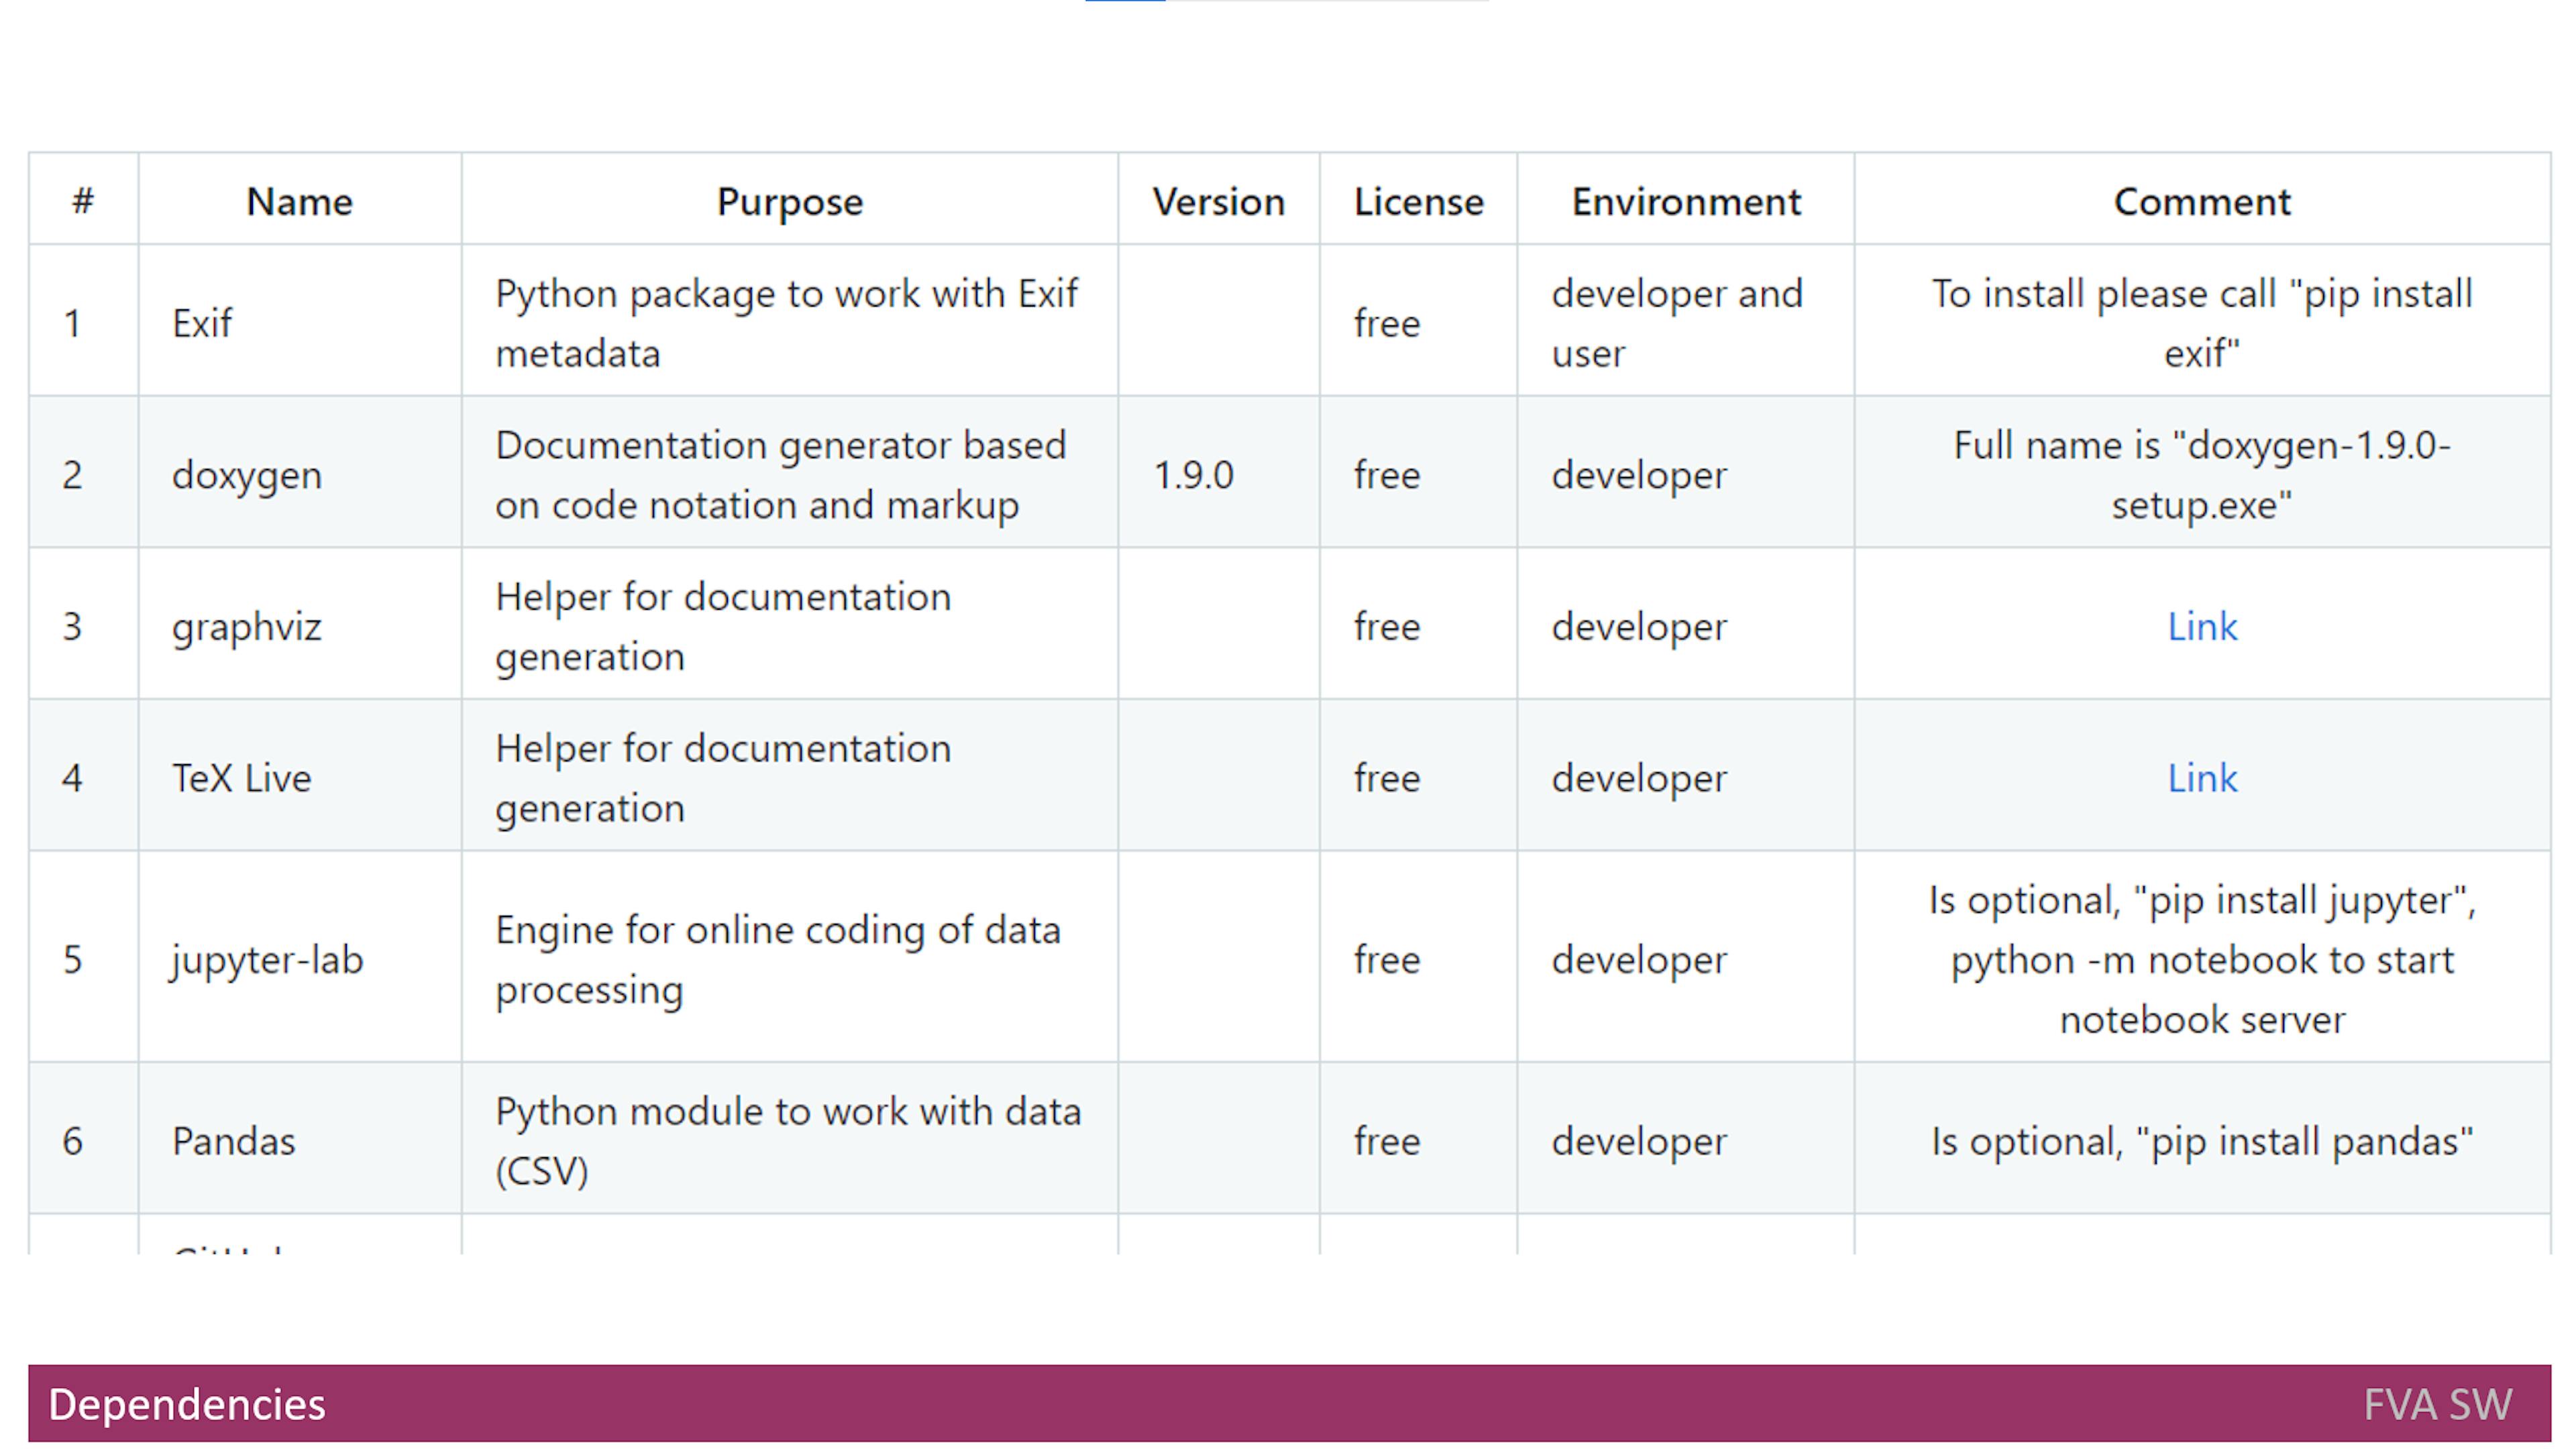This screenshot has width=2576, height=1449.
Task: Click the pip install exif comment text
Action: point(2202,323)
